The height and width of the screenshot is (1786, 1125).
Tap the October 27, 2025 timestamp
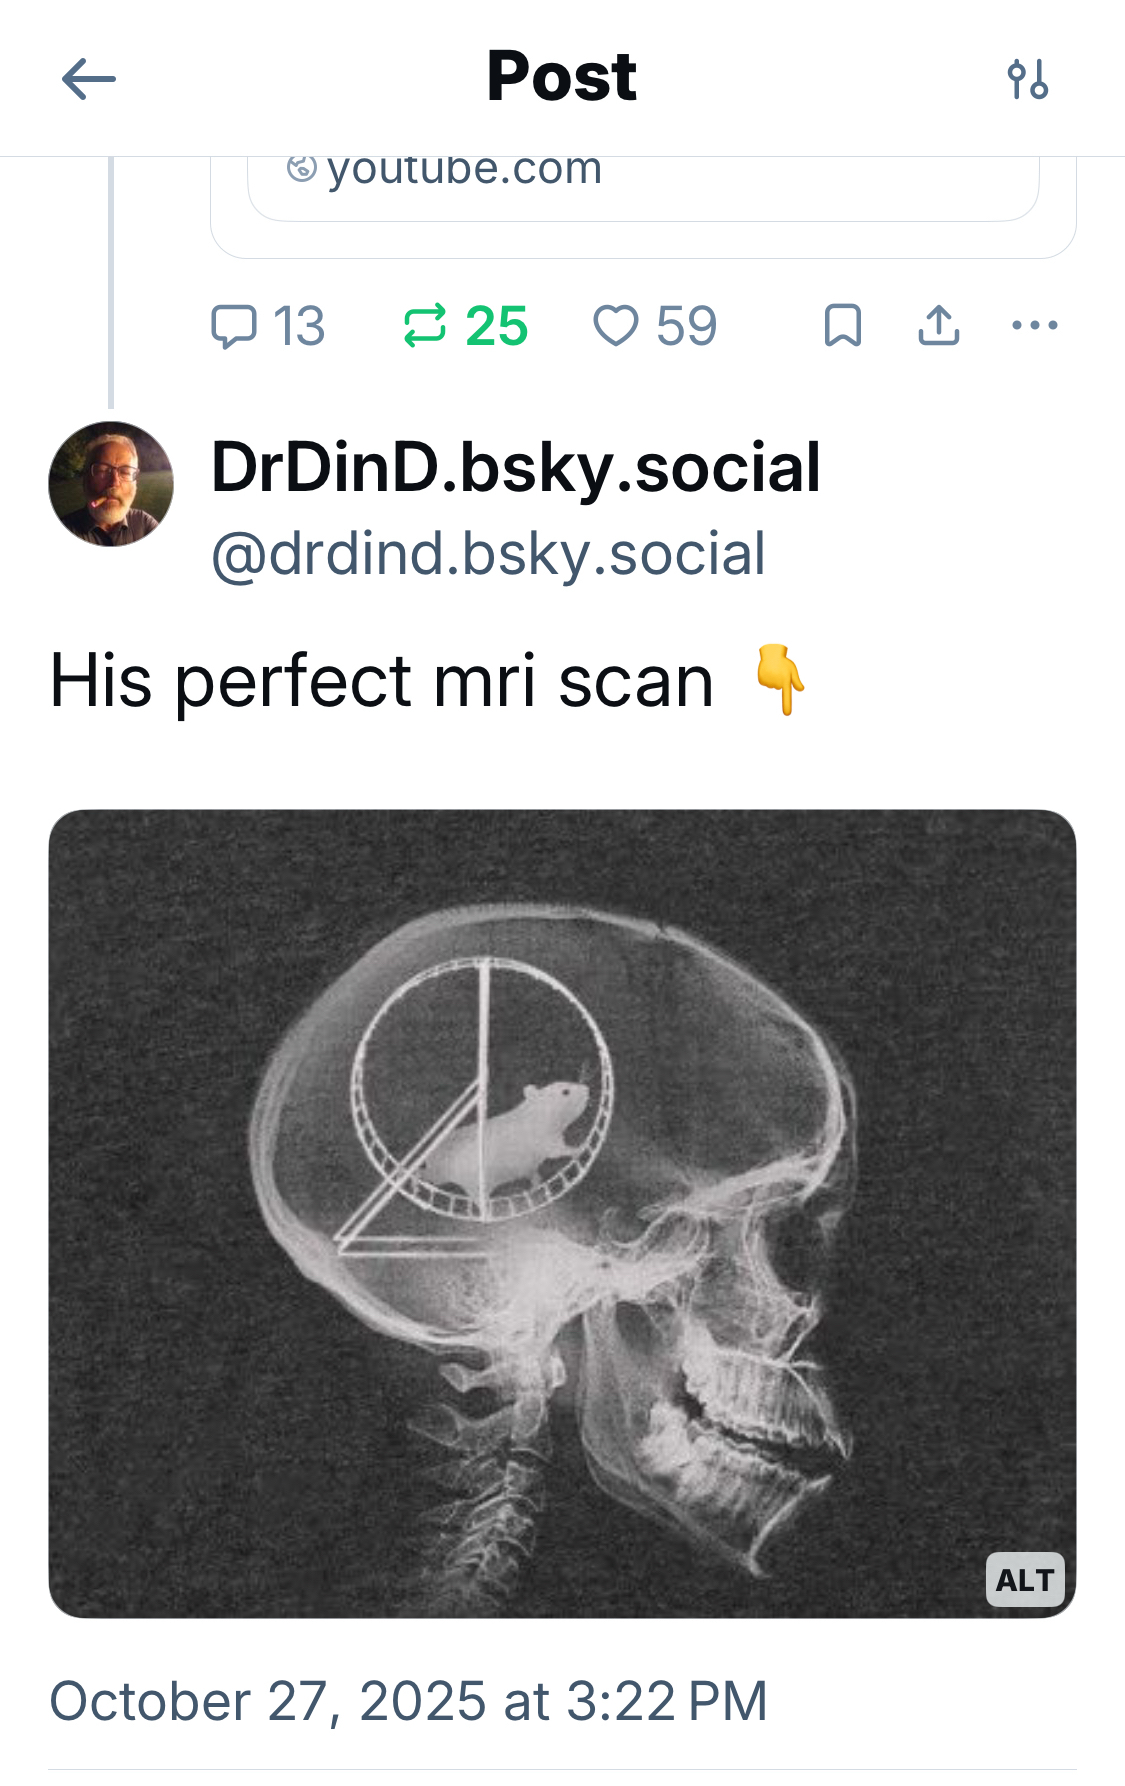(408, 1701)
